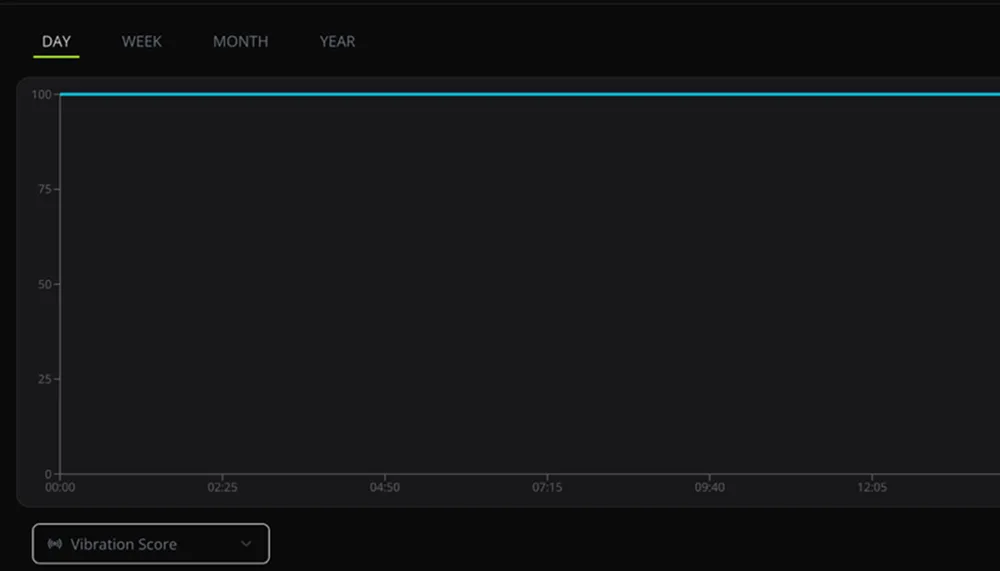Select the 02:25 time marker

[x=222, y=488]
